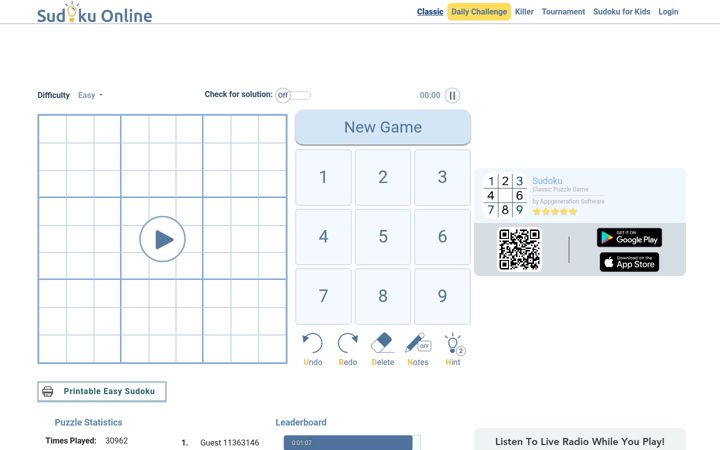Switch to the Classic mode

[430, 12]
